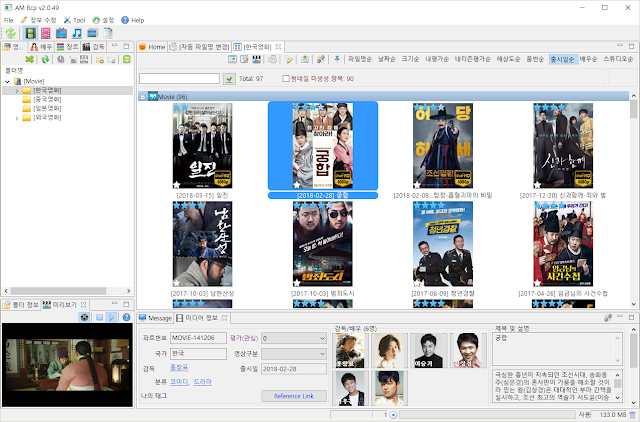Image resolution: width=640 pixels, height=422 pixels.
Task: Click the Reference Link button
Action: [294, 396]
